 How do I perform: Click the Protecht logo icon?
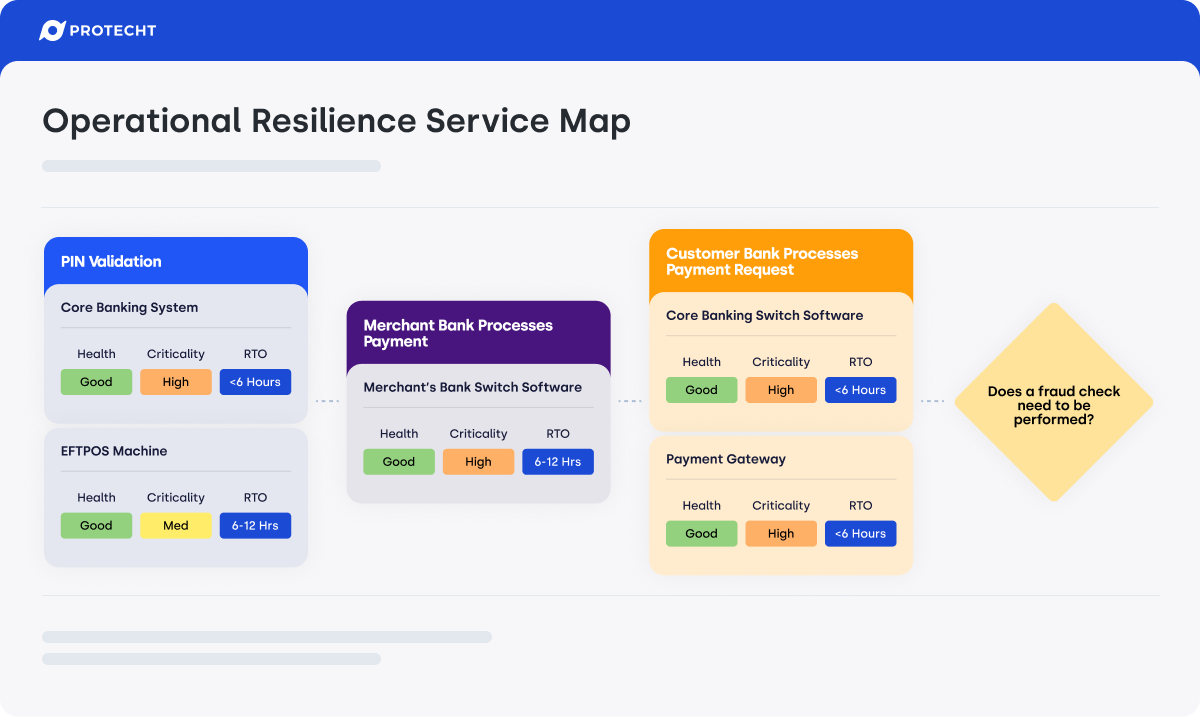[x=52, y=31]
